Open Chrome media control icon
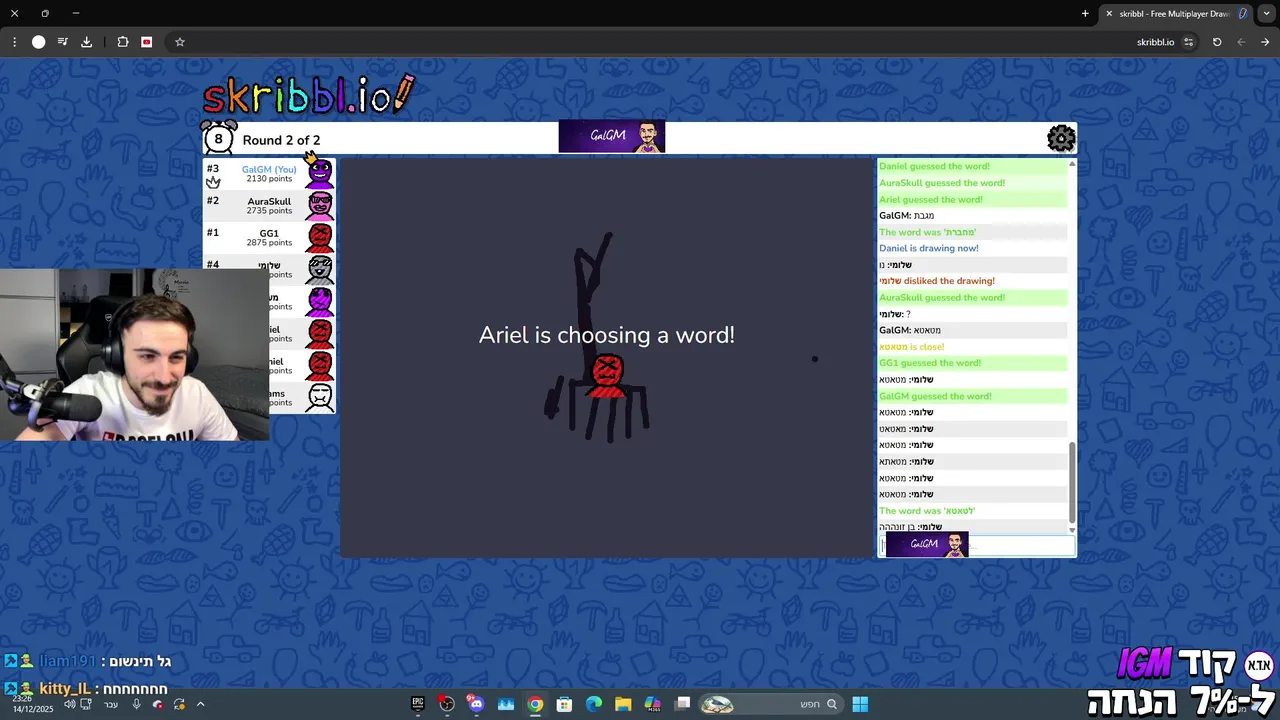This screenshot has width=1280, height=720. click(62, 42)
